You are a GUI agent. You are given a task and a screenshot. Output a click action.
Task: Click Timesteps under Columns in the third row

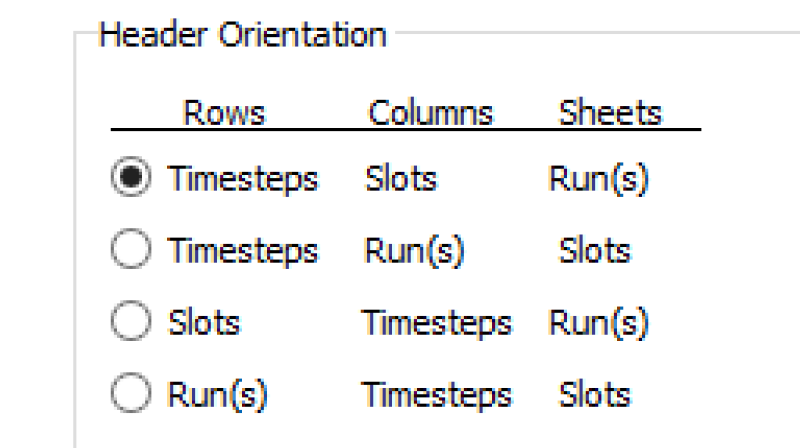[x=437, y=322]
